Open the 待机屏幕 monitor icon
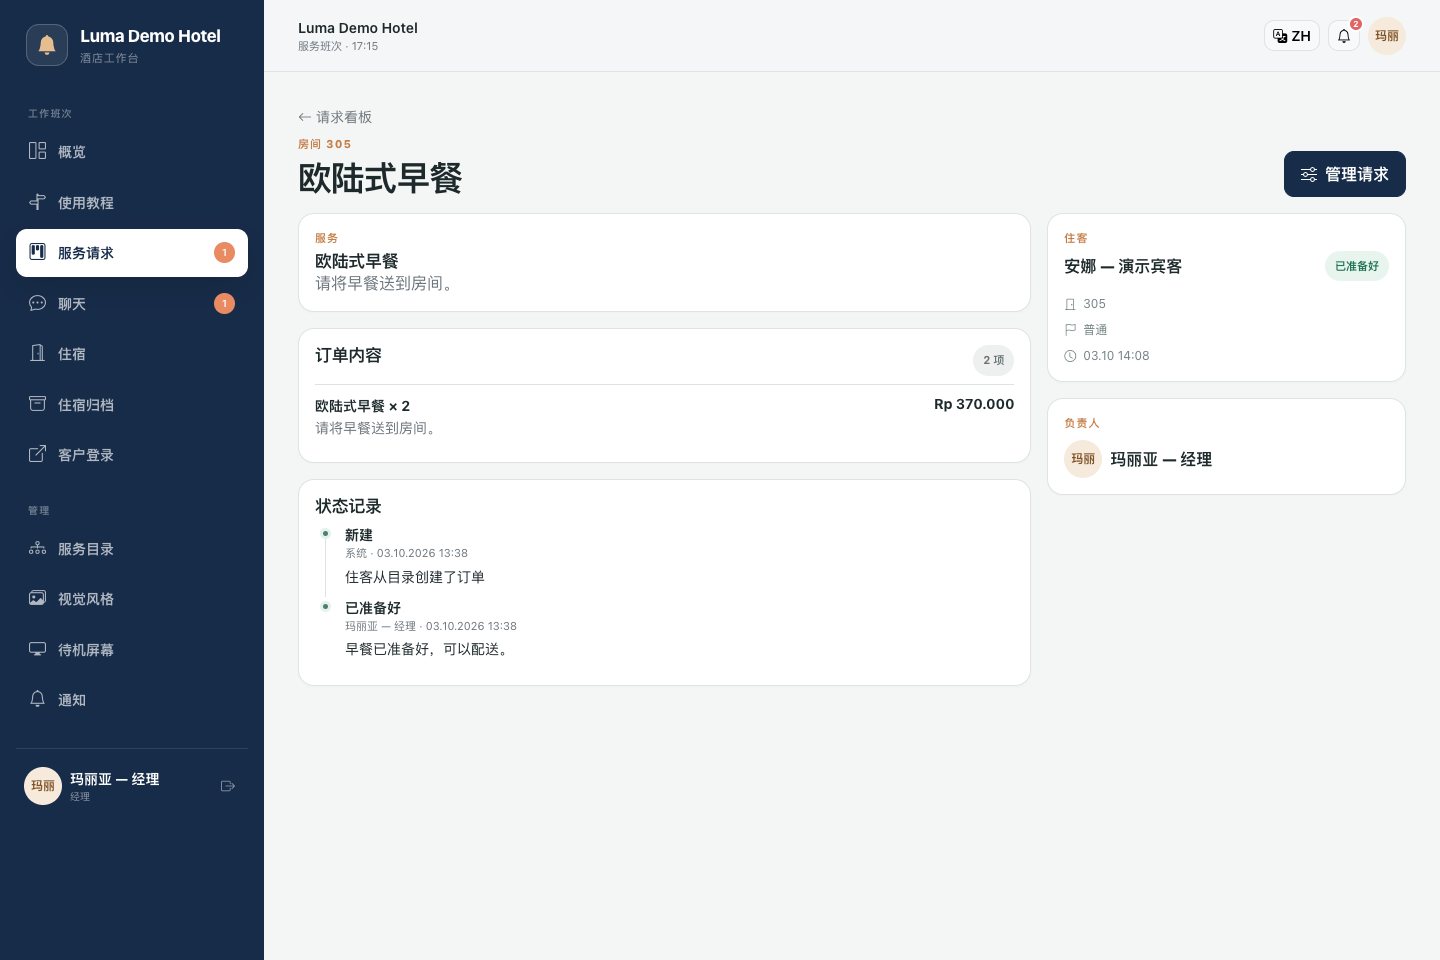 (38, 649)
